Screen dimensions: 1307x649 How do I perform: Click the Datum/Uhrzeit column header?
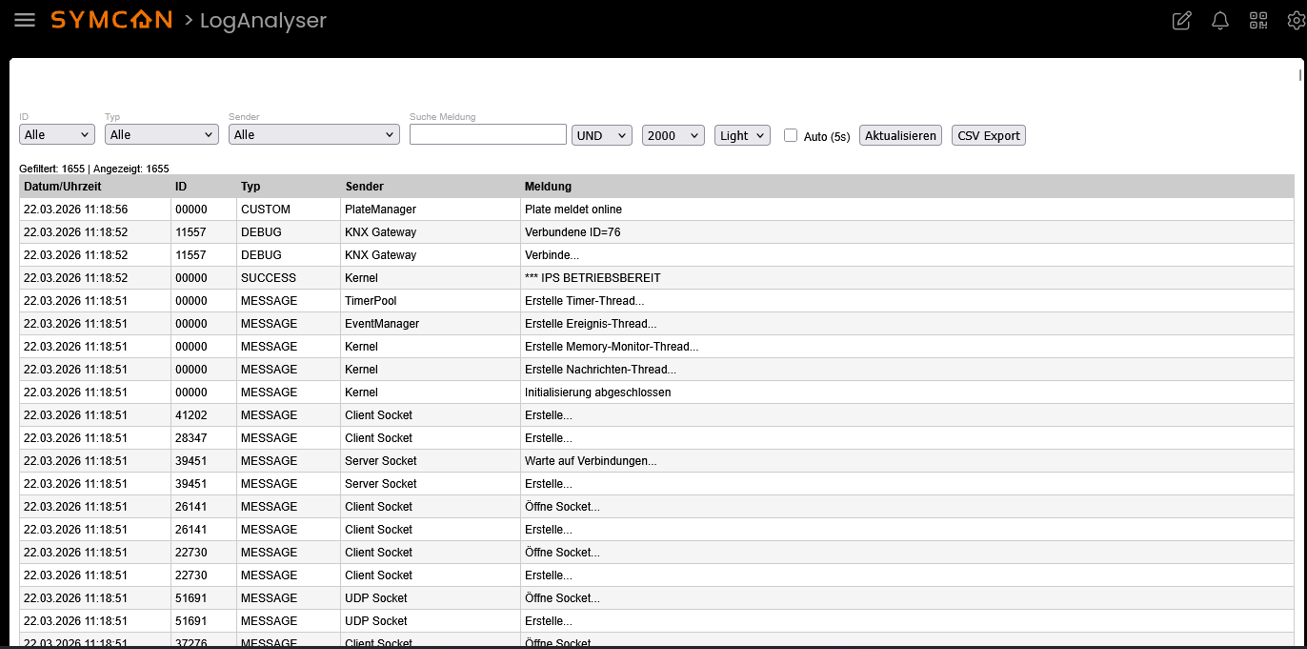[63, 187]
